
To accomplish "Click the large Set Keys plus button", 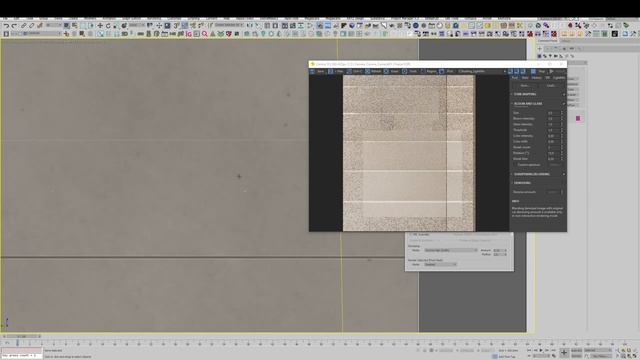I will click(564, 353).
